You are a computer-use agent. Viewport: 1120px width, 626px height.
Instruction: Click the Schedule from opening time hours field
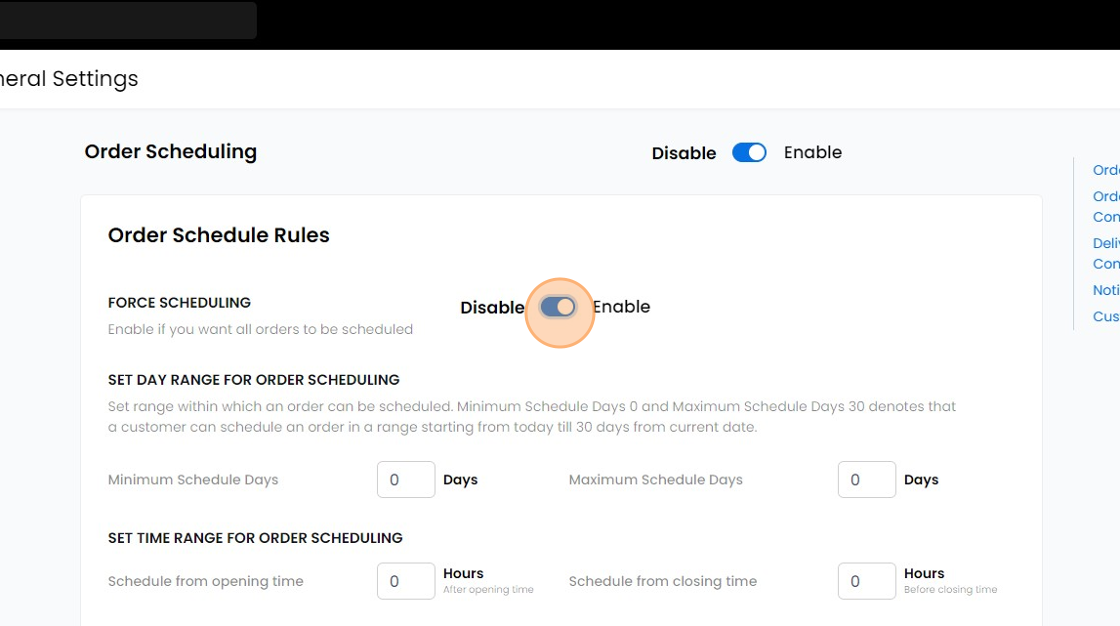coord(405,581)
